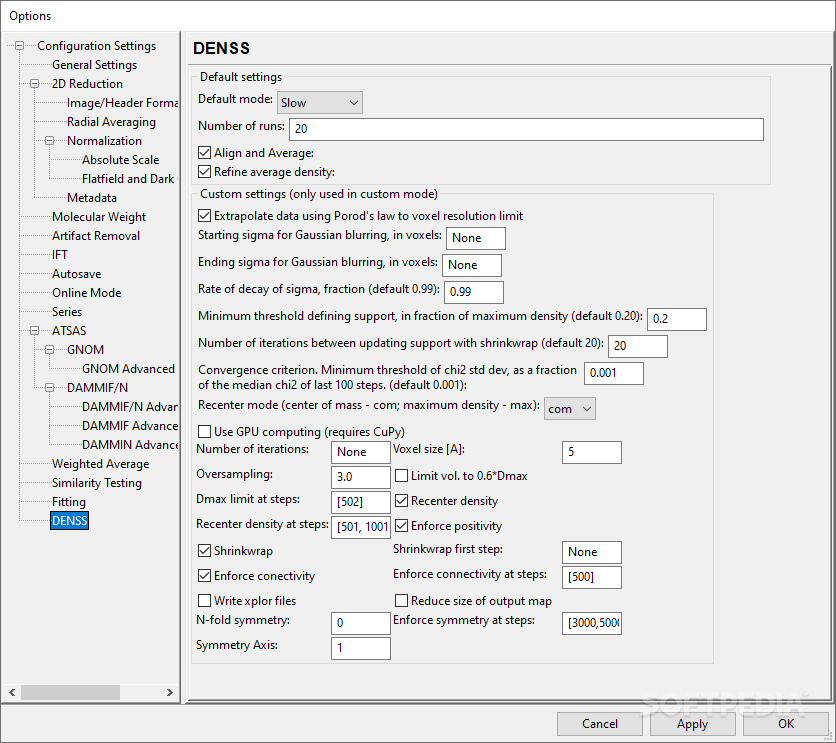836x743 pixels.
Task: Open DAMMIF/N Advanced settings
Action: tap(130, 407)
